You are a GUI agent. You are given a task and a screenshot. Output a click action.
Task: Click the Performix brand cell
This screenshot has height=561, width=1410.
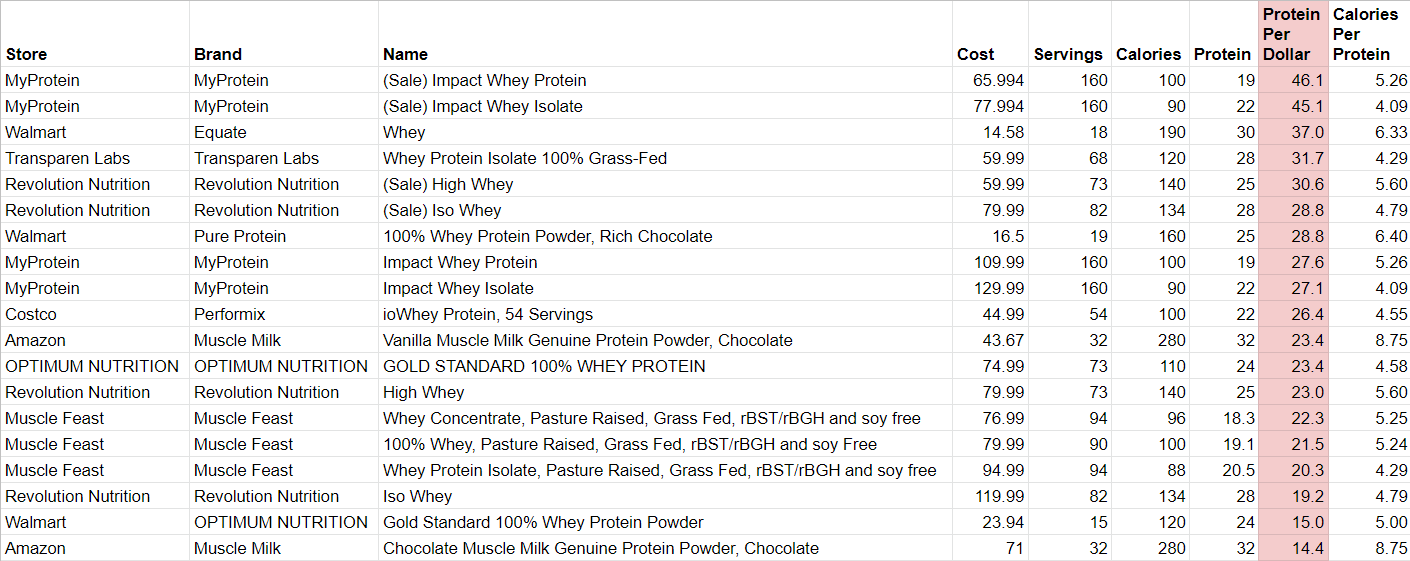click(x=284, y=314)
